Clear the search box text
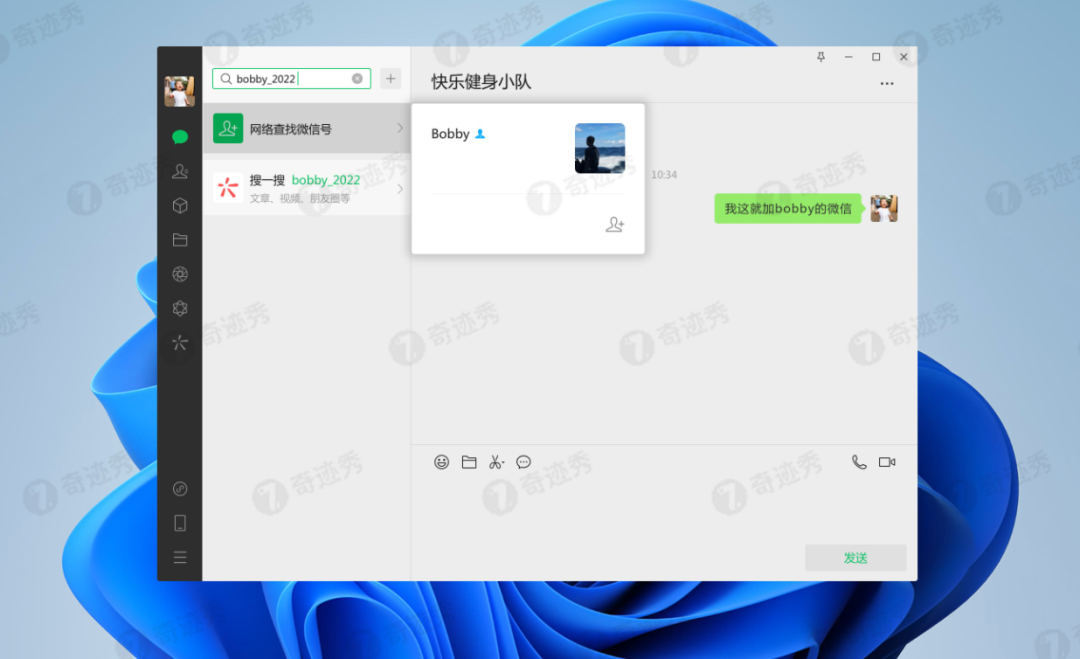 [357, 79]
